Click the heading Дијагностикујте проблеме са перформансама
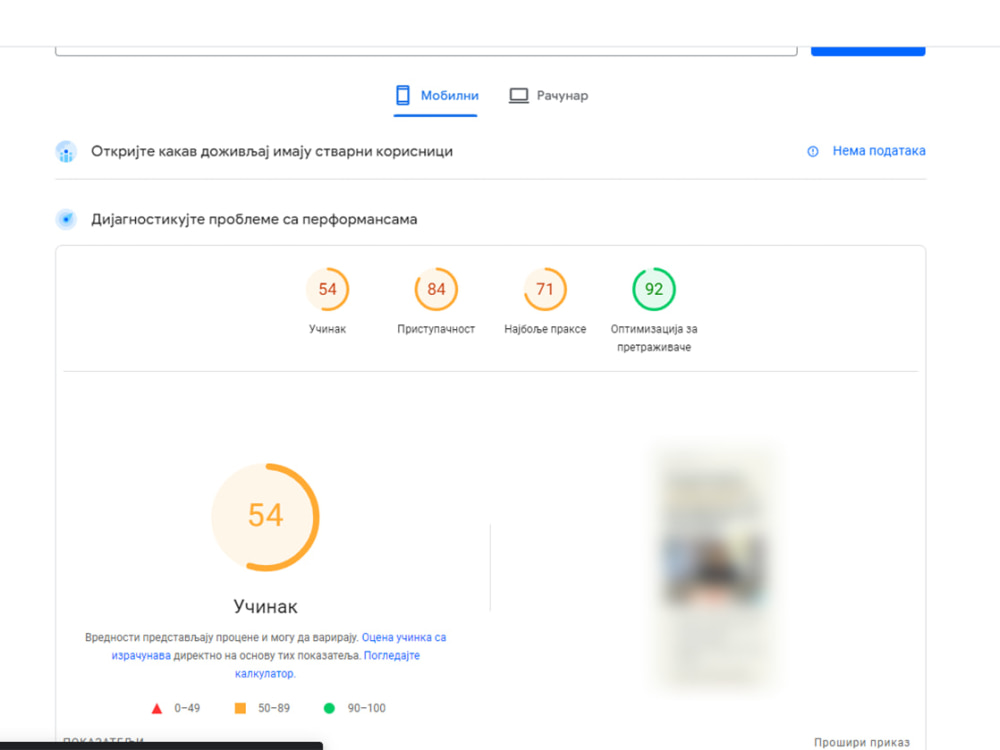Viewport: 1000px width, 750px height. [x=254, y=219]
